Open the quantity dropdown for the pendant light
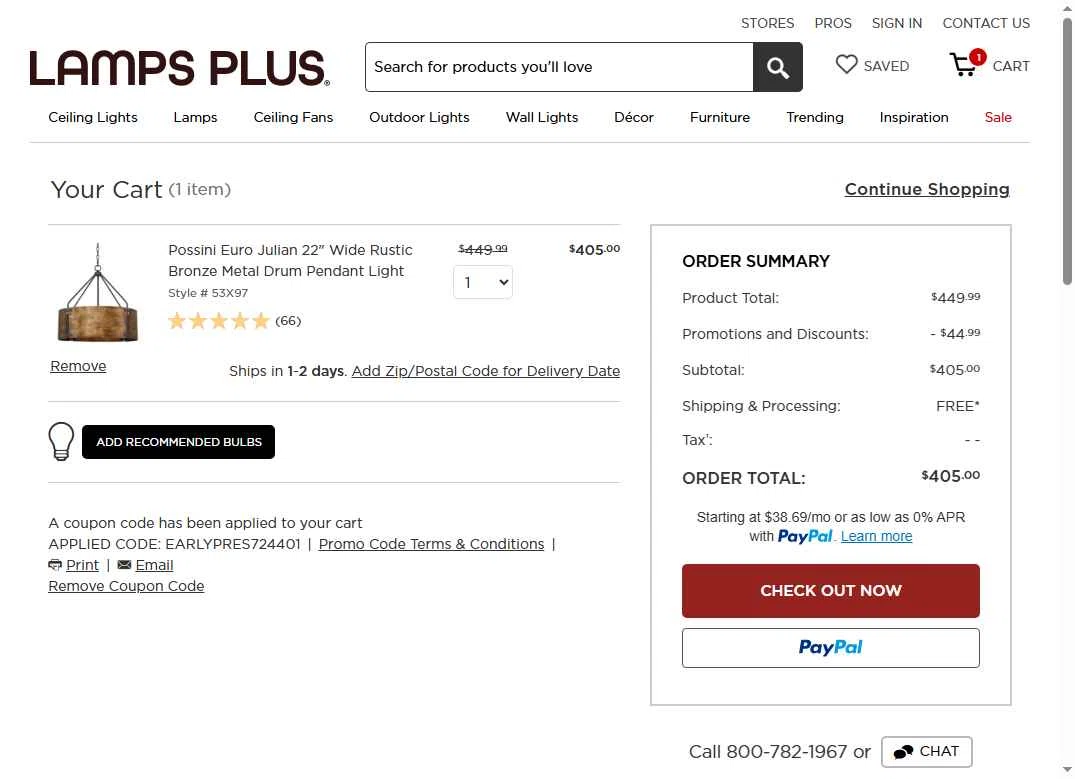 (x=483, y=282)
